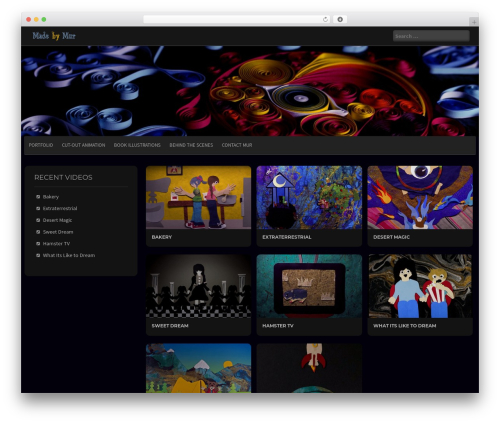
Task: Click the red close window button
Action: click(29, 20)
